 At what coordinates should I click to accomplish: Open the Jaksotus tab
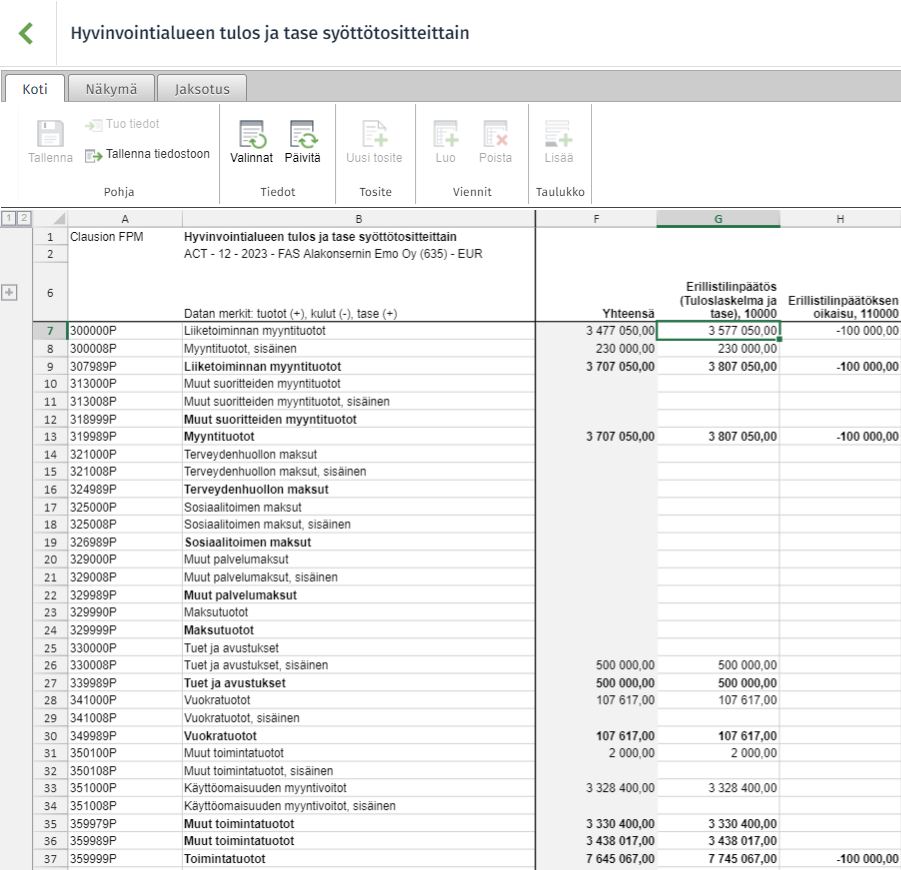click(202, 89)
